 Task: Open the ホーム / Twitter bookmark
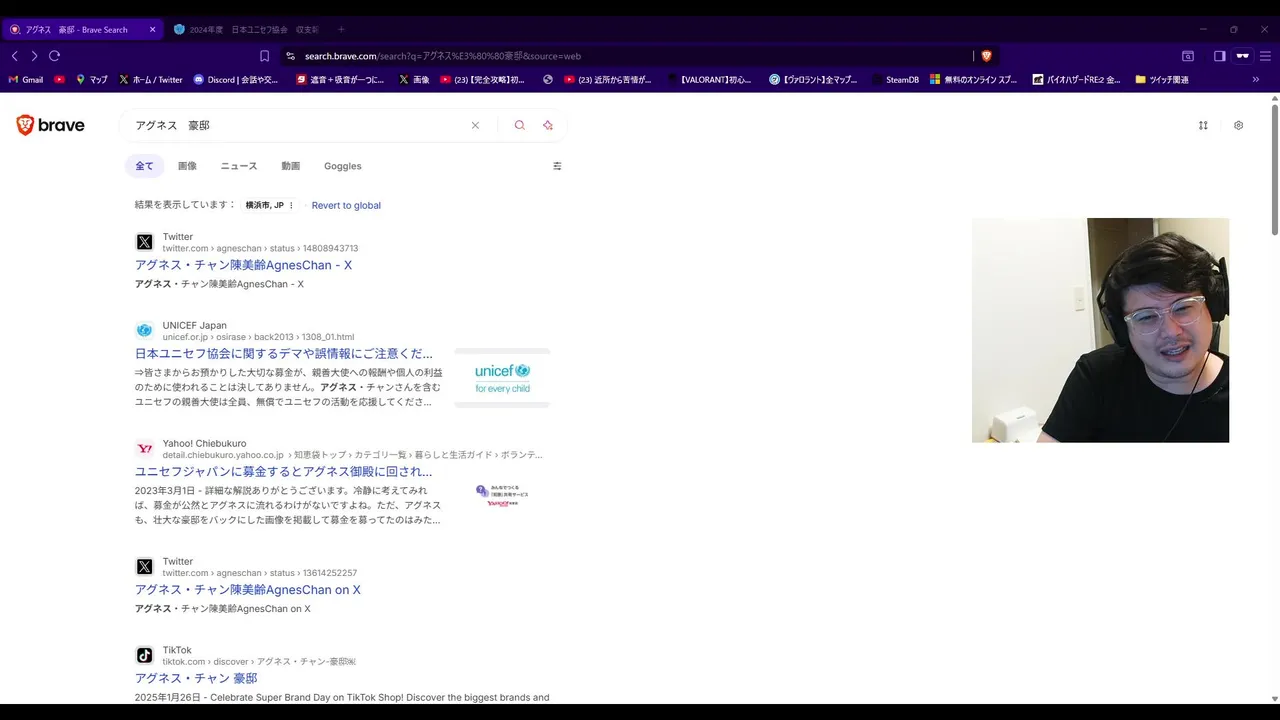(151, 79)
